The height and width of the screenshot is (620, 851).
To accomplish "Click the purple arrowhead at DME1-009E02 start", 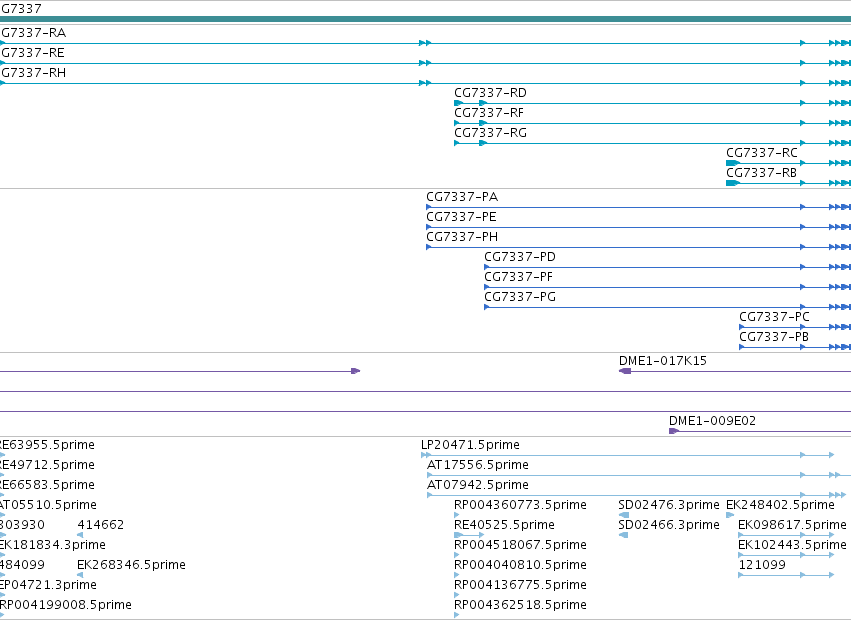I will click(x=674, y=431).
